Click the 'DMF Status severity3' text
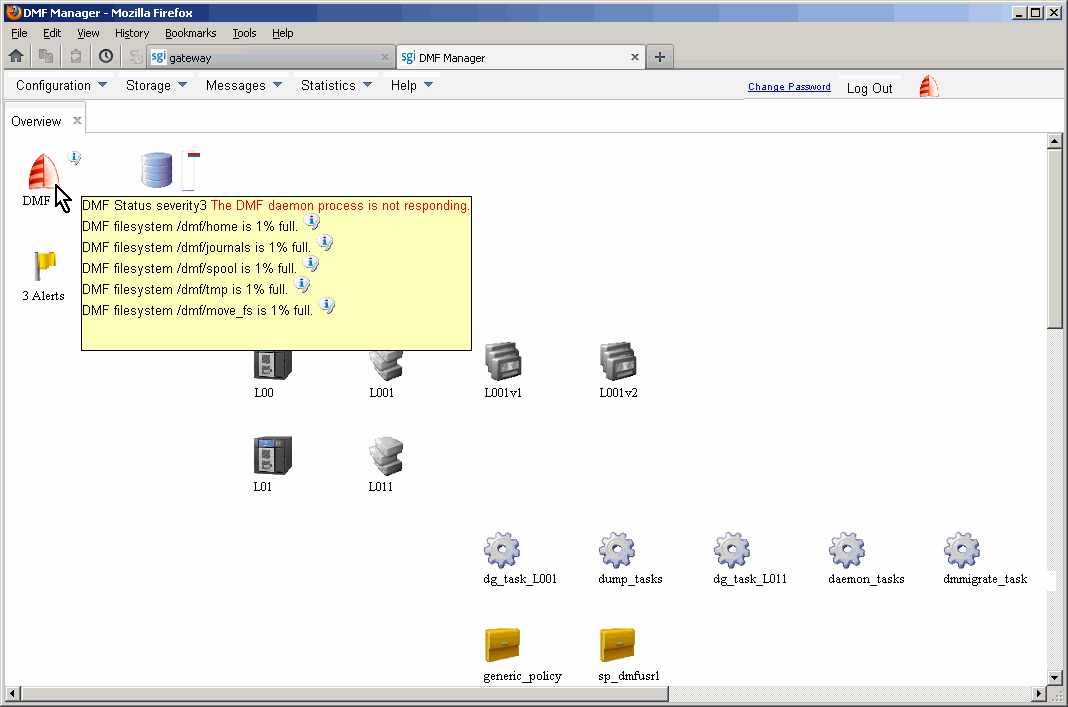 (144, 205)
